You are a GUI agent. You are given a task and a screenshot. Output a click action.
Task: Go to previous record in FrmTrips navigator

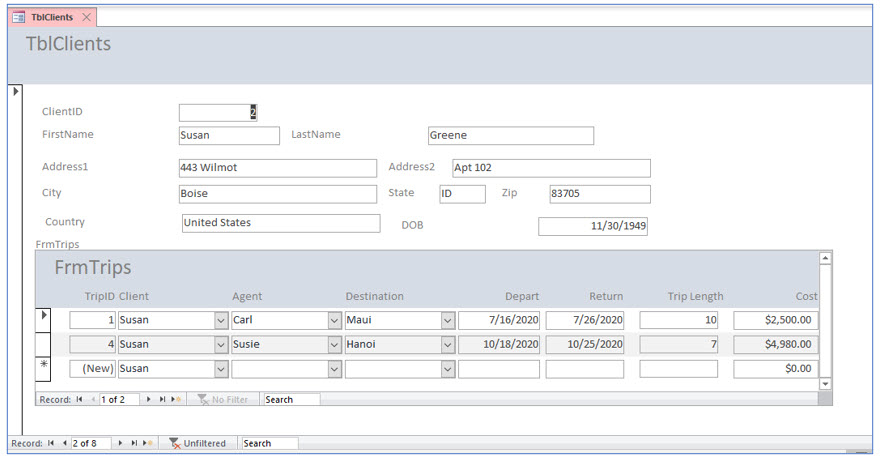click(x=93, y=399)
